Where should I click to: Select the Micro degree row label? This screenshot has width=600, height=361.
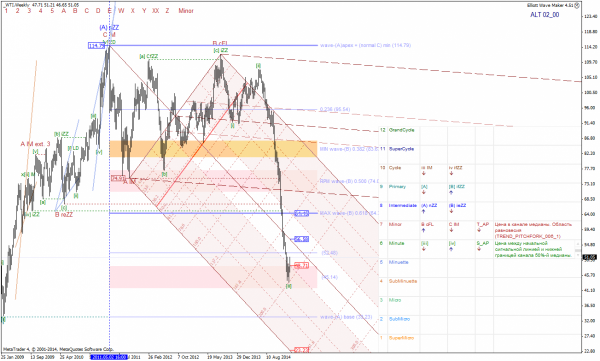point(395,300)
